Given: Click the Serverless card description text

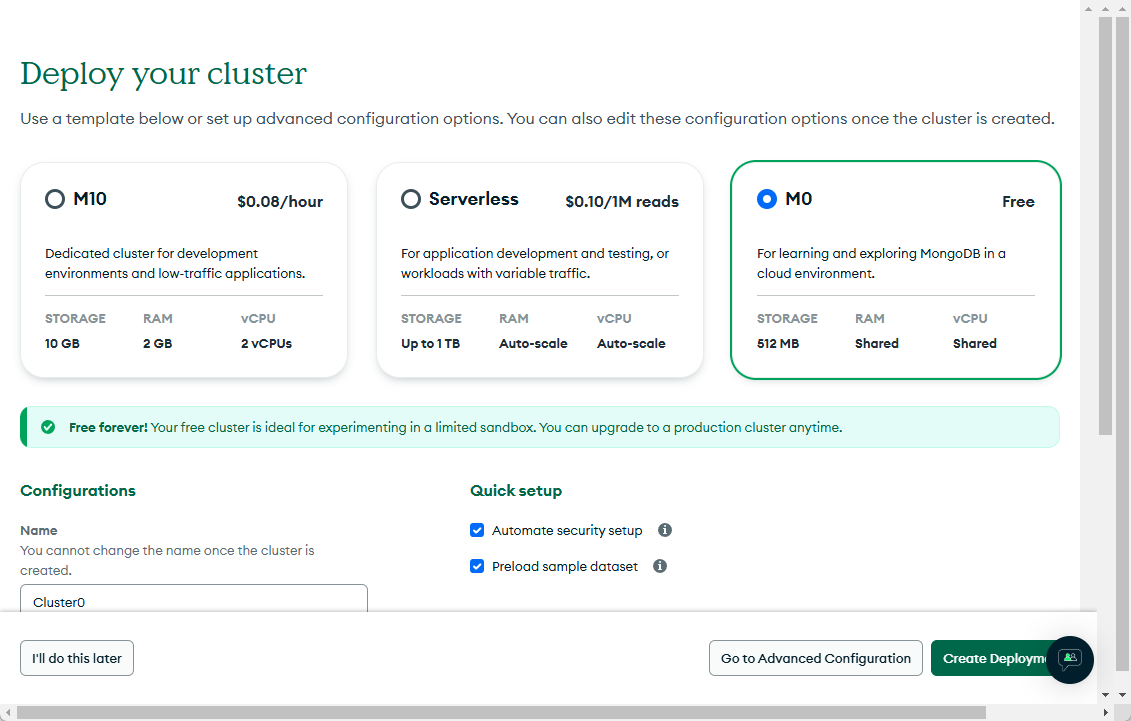Looking at the screenshot, I should [535, 263].
